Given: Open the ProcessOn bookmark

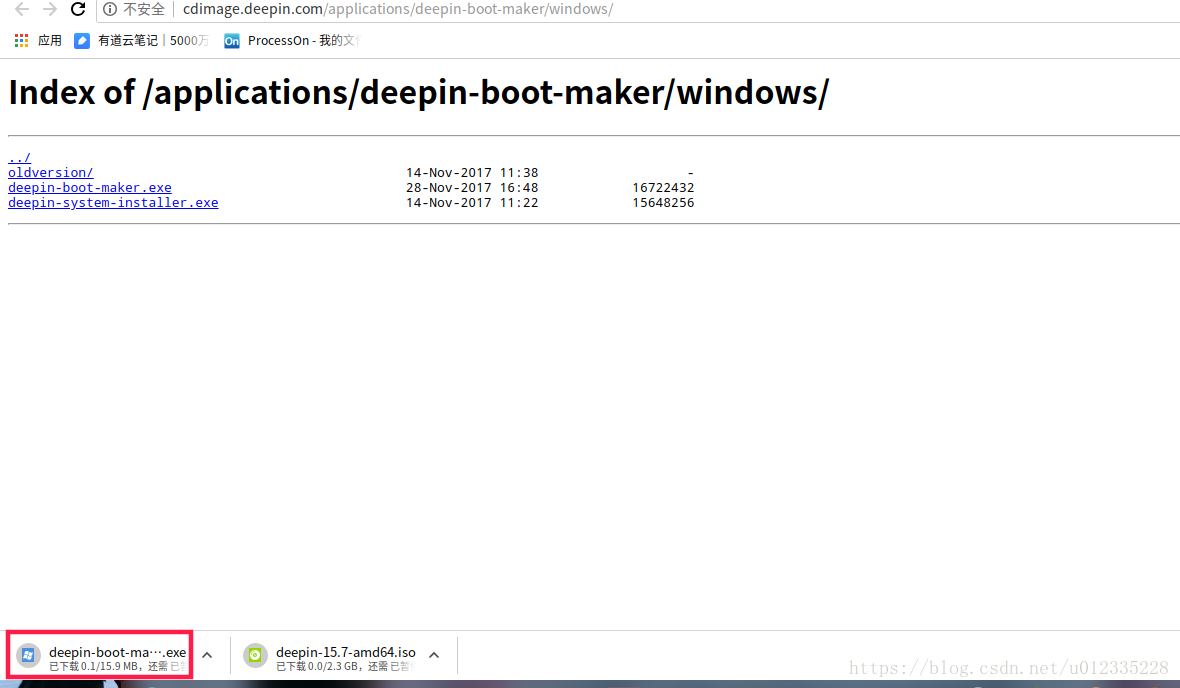Looking at the screenshot, I should (291, 41).
